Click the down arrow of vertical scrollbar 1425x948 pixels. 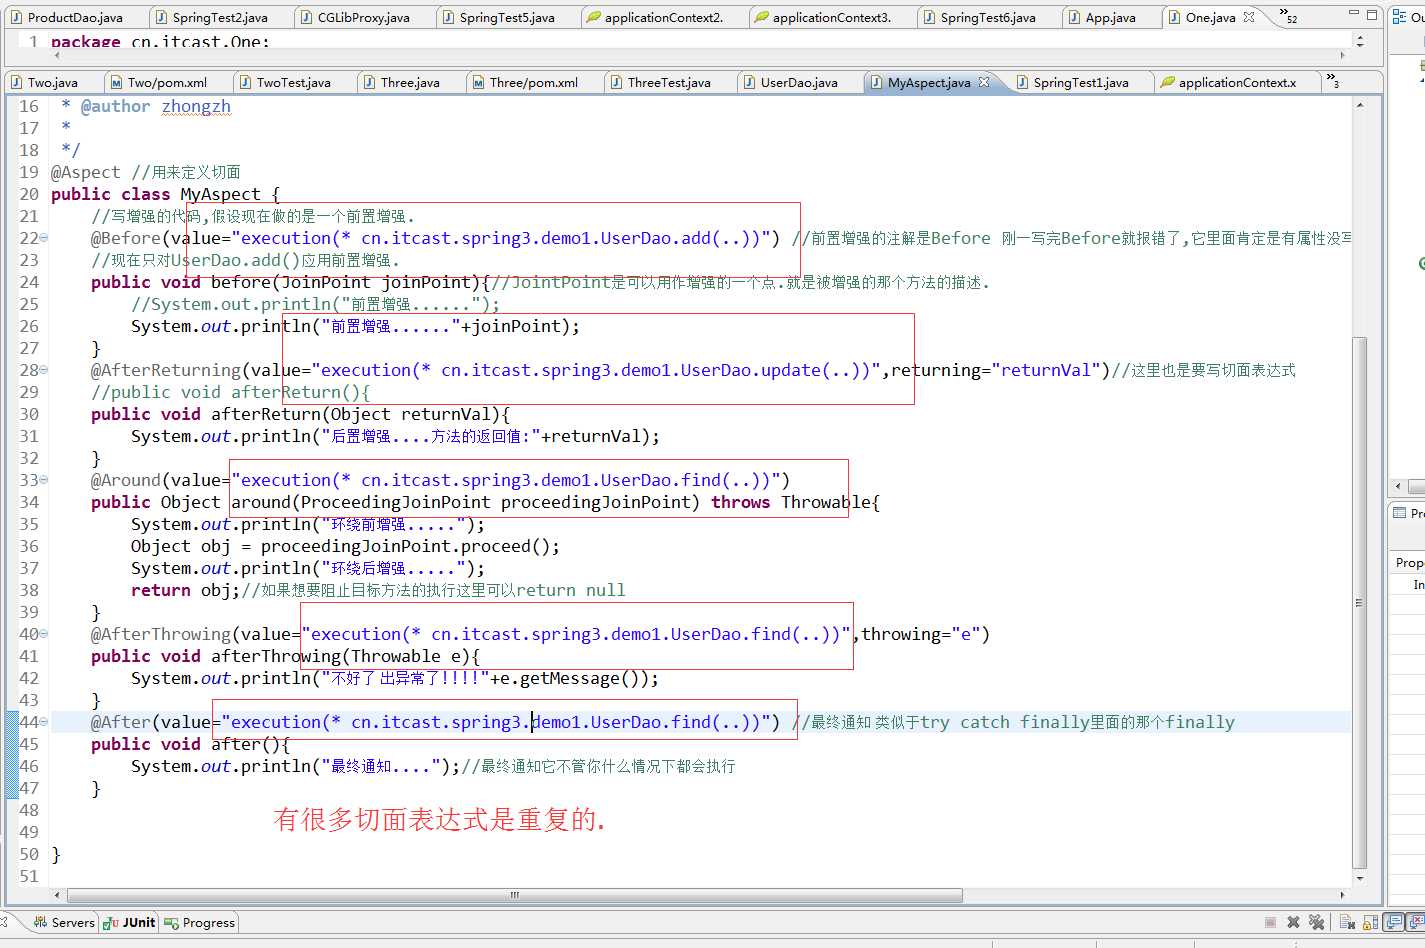coord(1359,878)
